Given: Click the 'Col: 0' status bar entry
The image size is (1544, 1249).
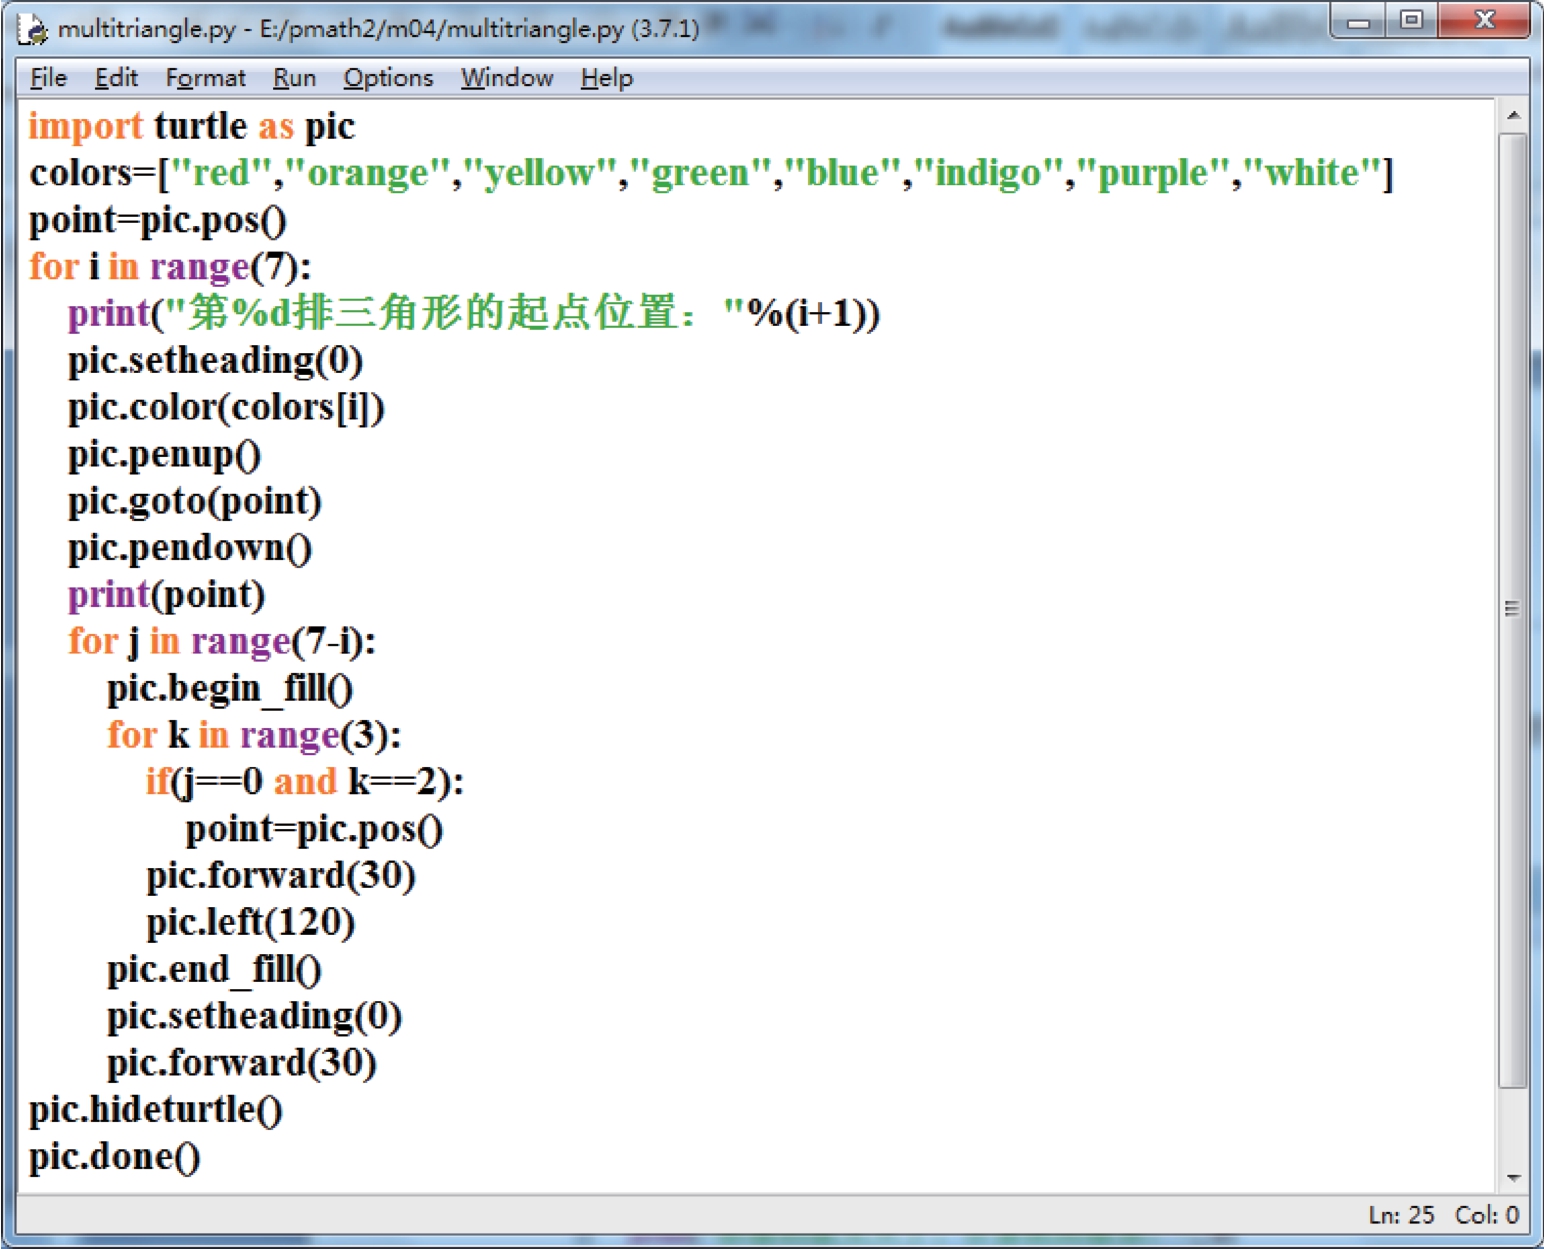Looking at the screenshot, I should coord(1487,1215).
